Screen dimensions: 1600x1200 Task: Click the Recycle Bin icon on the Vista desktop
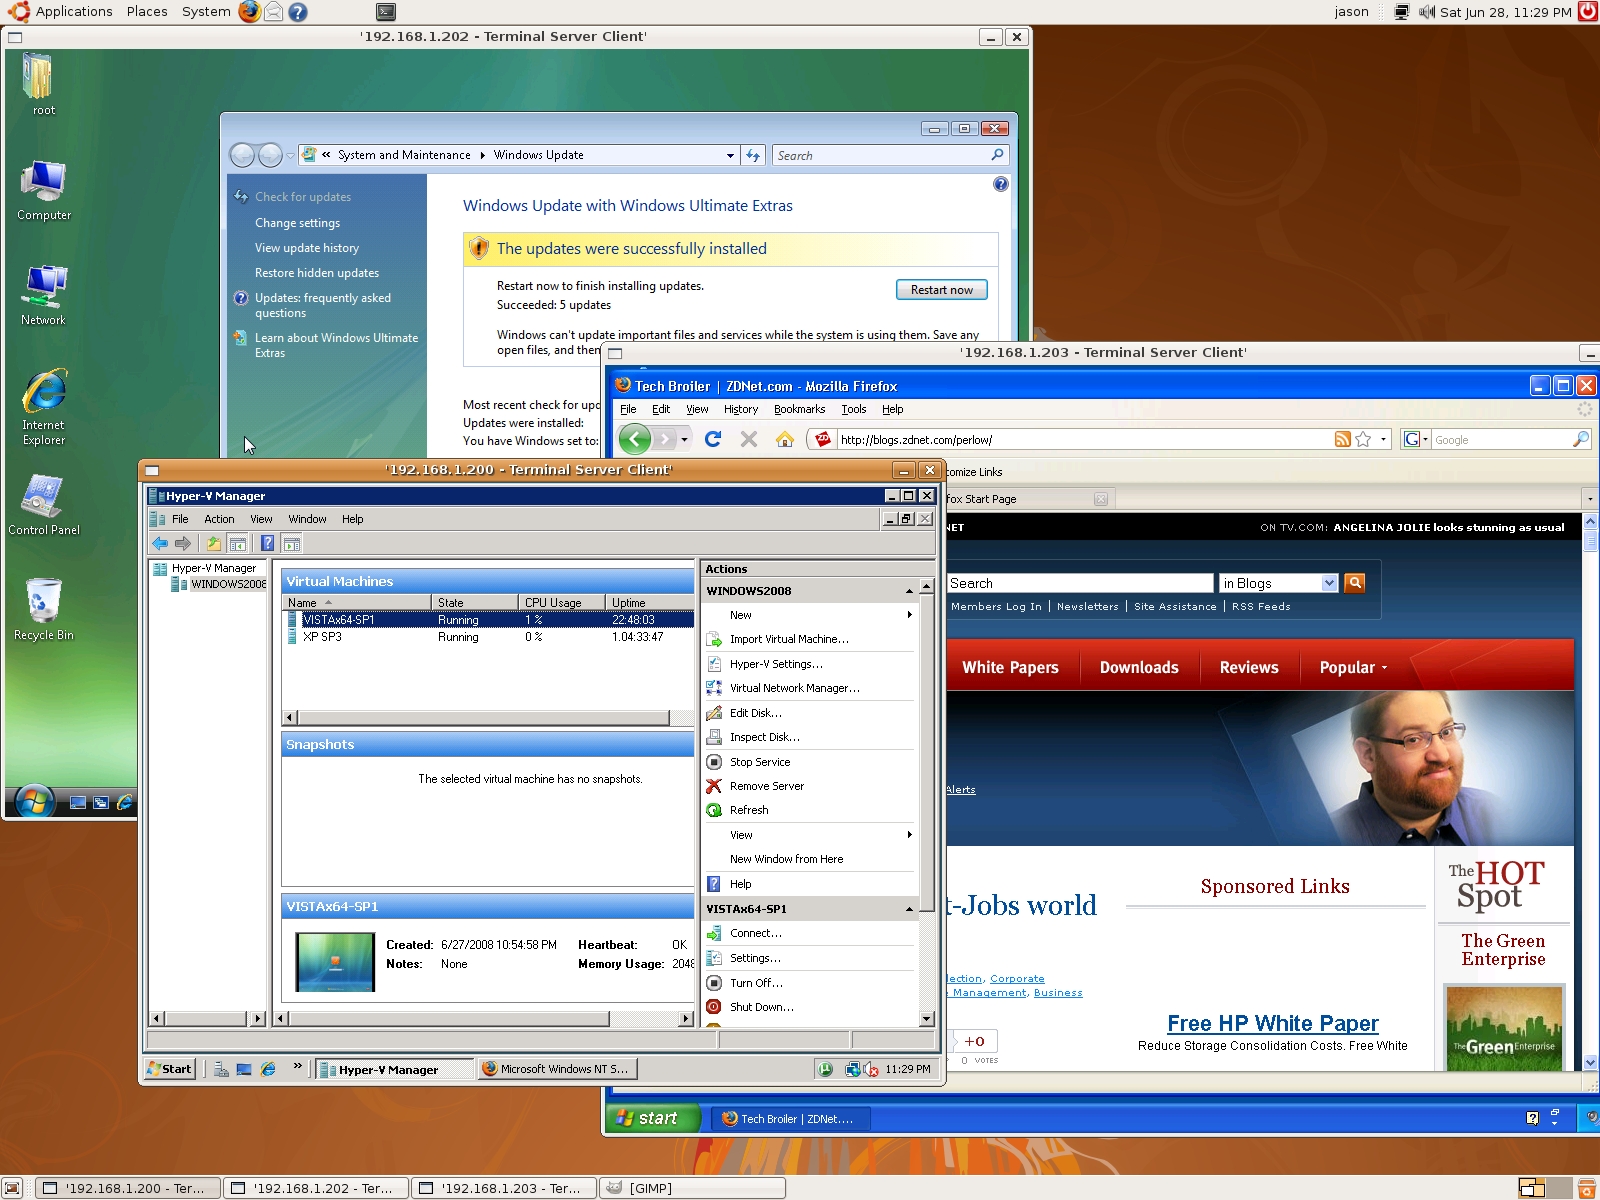pyautogui.click(x=44, y=609)
